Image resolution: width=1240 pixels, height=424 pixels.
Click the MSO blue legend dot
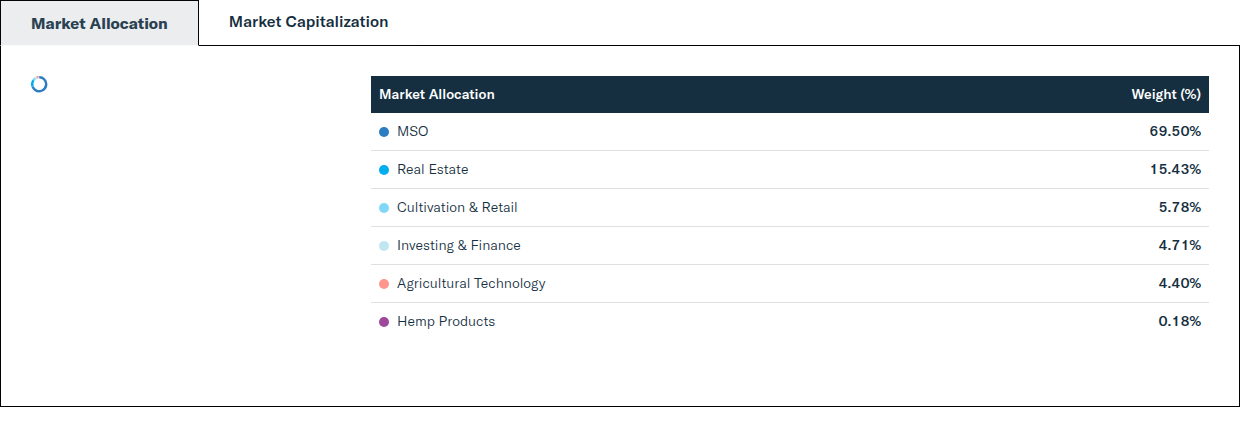[384, 132]
